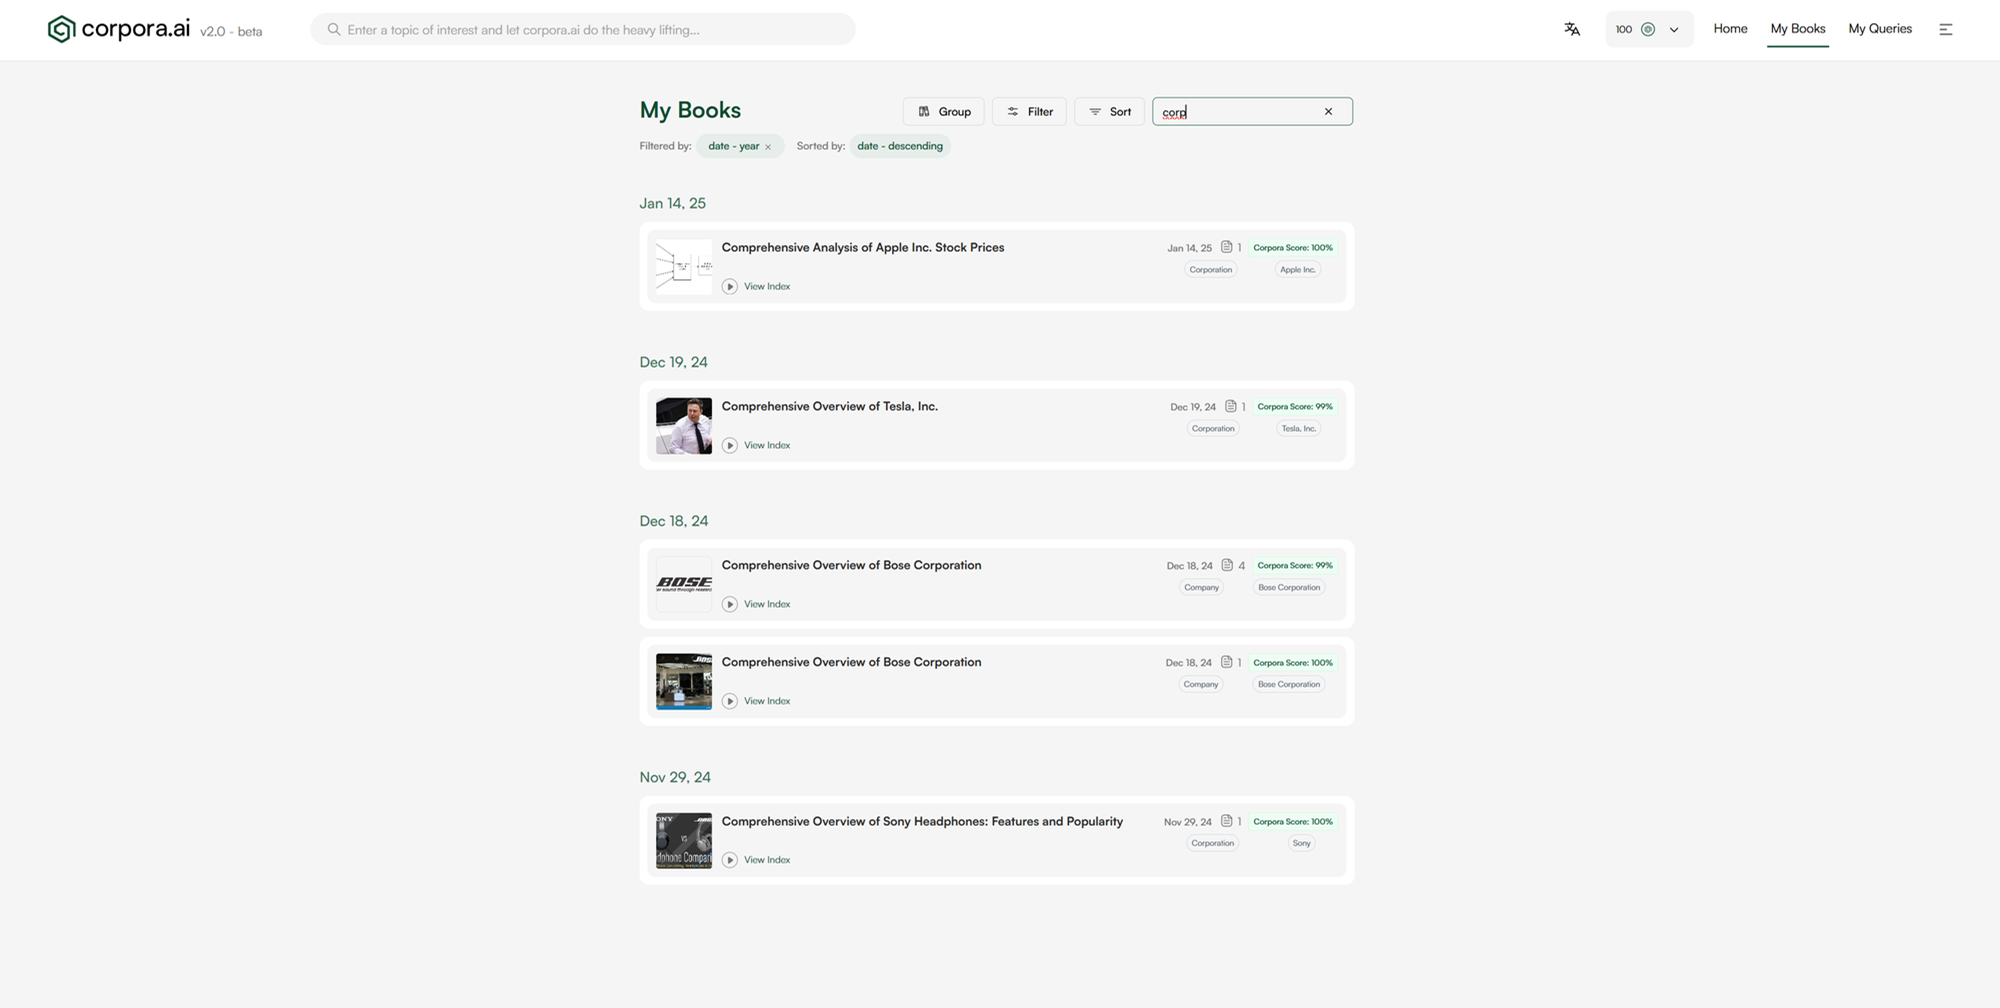Screen dimensions: 2000x1008
Task: Remove the date - year filter chip
Action: (x=768, y=147)
